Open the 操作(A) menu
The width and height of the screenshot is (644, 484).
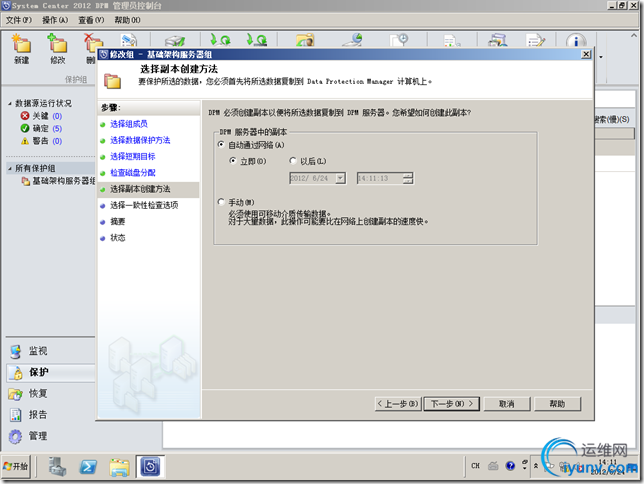[x=55, y=20]
